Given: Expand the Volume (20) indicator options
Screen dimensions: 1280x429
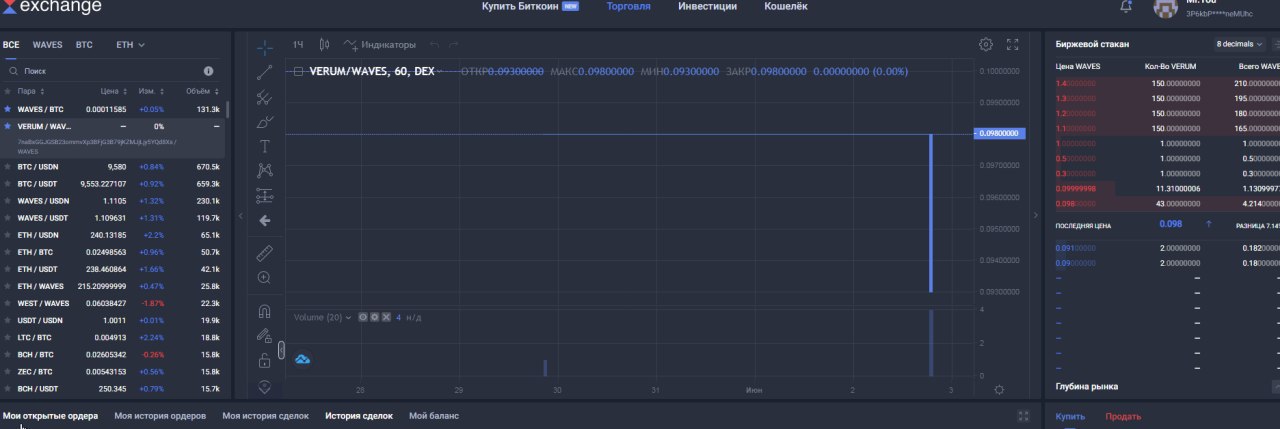Looking at the screenshot, I should click(x=349, y=317).
